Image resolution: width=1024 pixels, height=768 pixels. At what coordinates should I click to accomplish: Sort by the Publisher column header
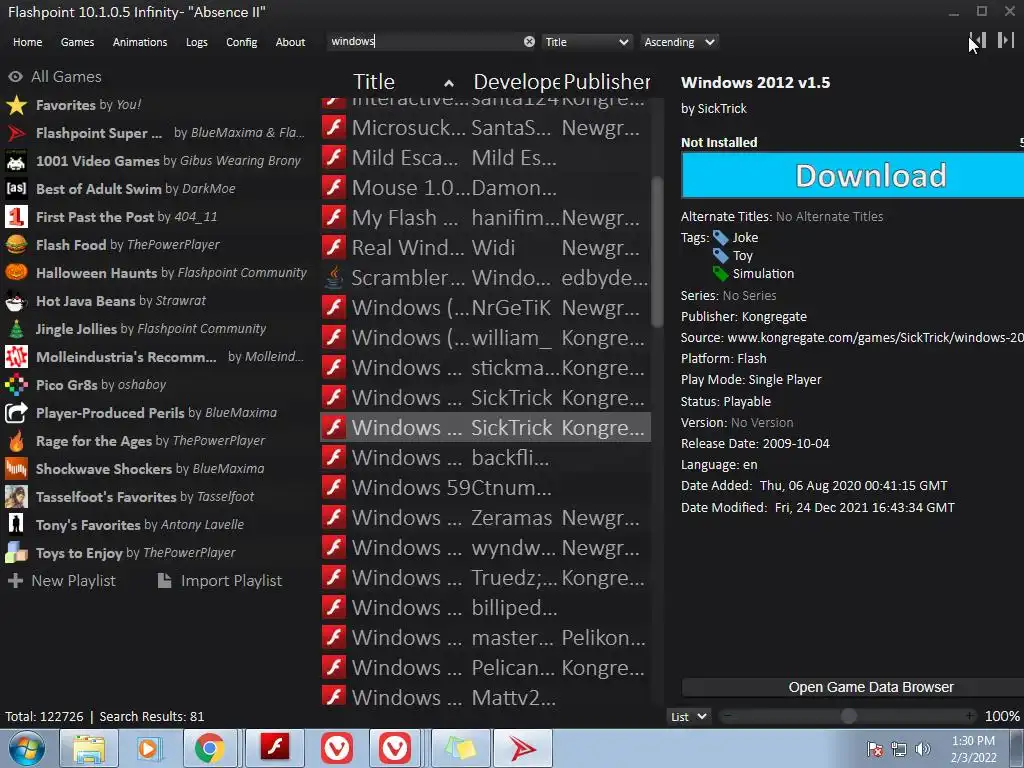point(607,82)
